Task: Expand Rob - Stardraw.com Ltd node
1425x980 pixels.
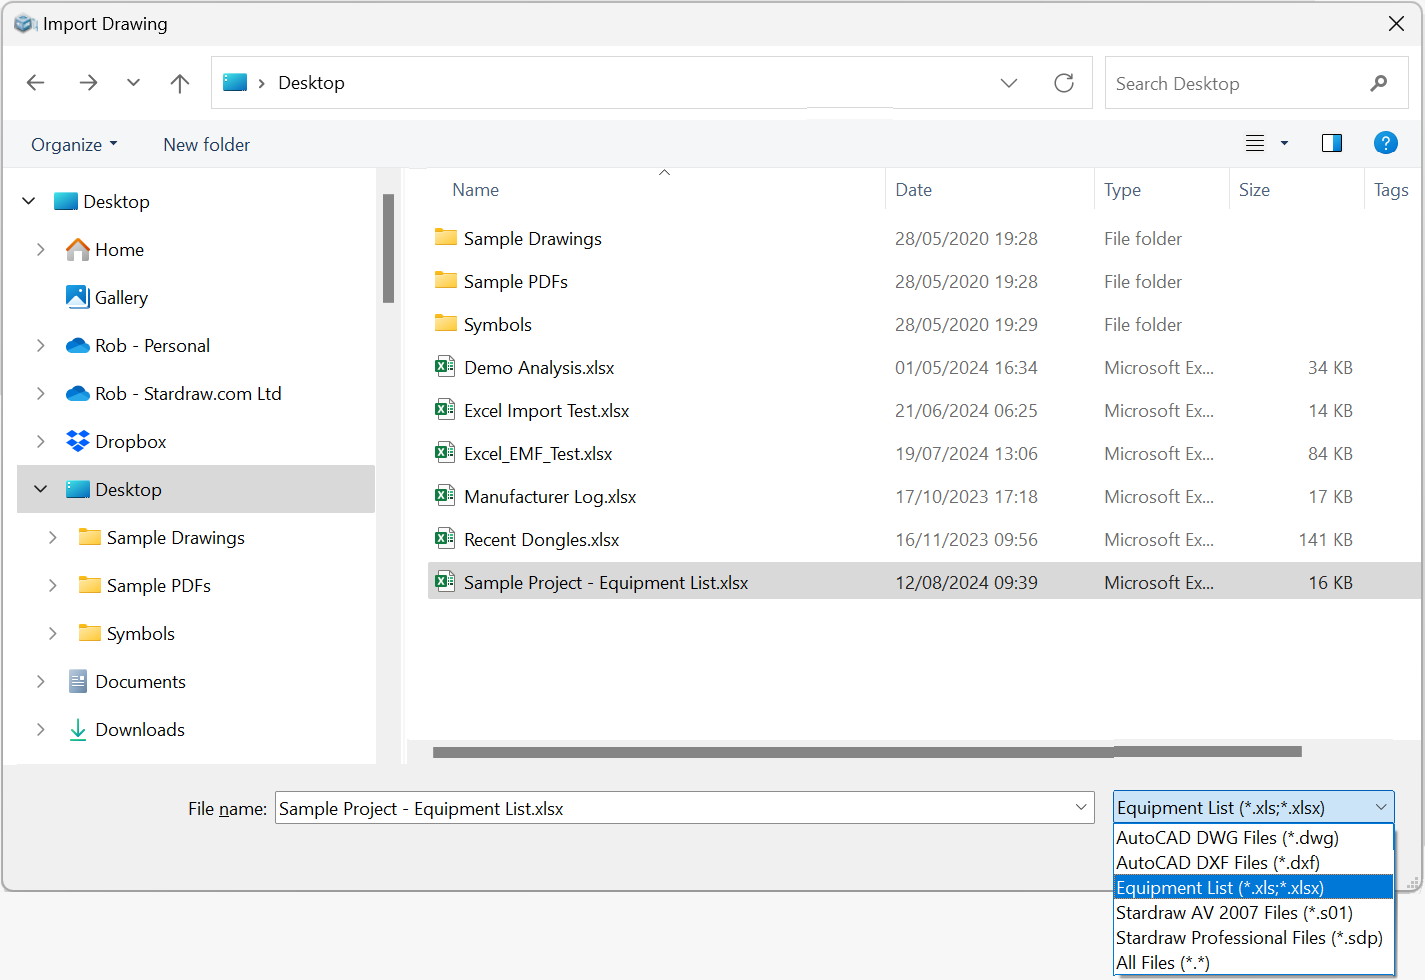Action: pos(41,393)
